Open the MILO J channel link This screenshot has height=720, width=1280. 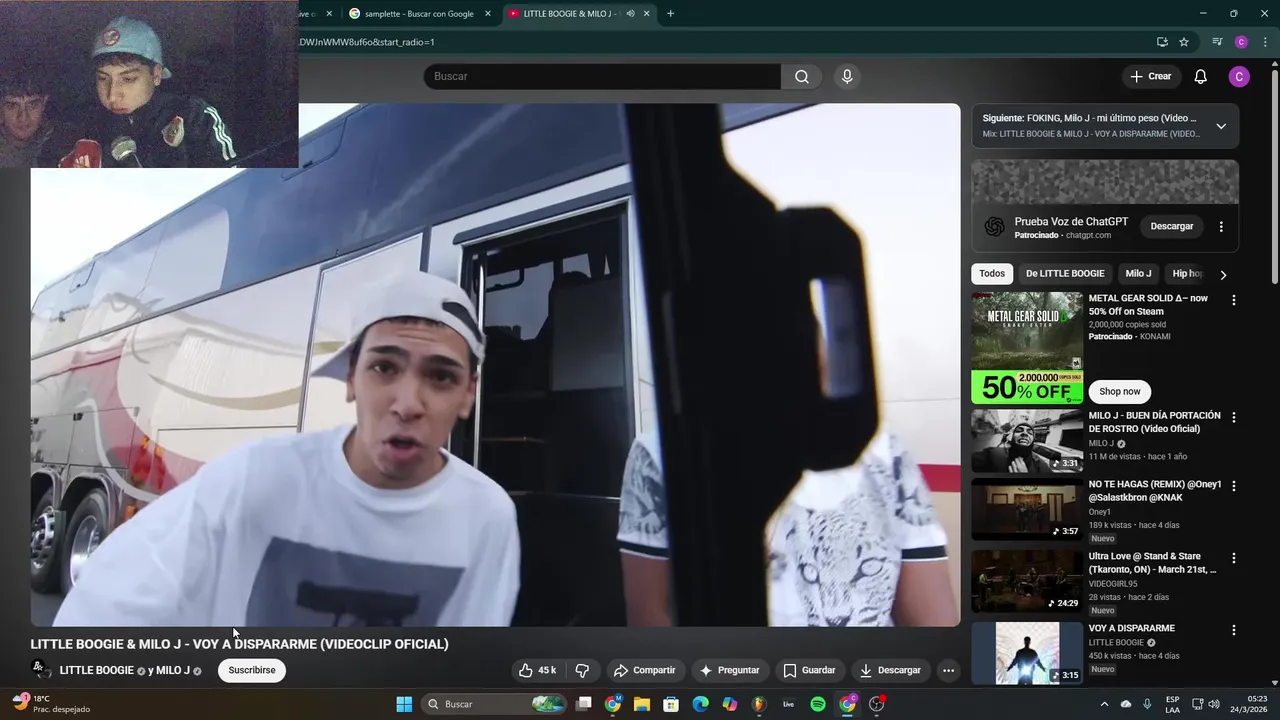click(172, 670)
